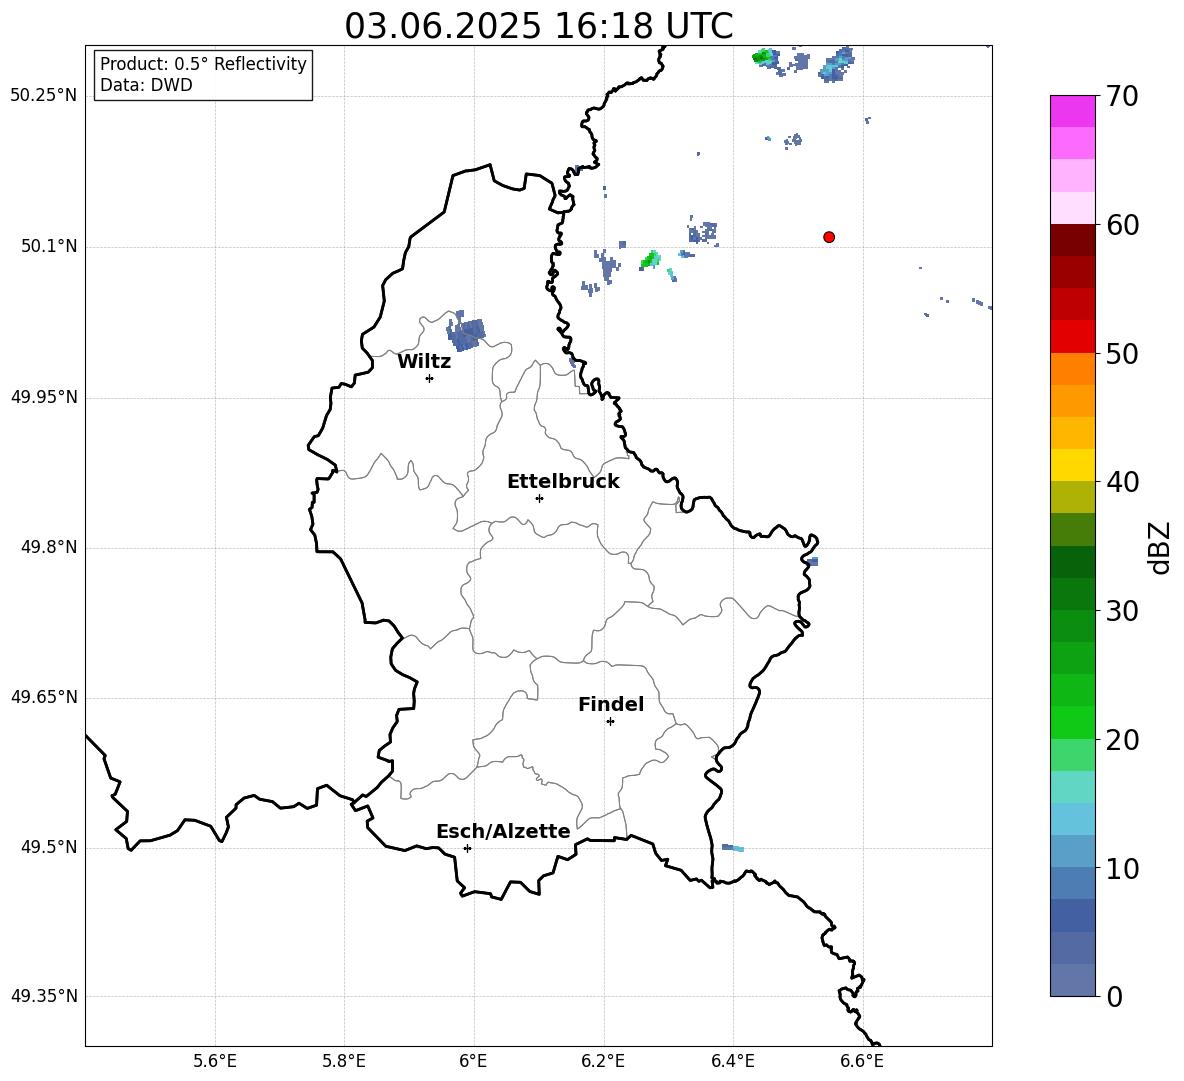Viewport: 1184px width, 1081px height.
Task: Pick the dark green segment just above the 30 tick
Action: pos(1073,594)
